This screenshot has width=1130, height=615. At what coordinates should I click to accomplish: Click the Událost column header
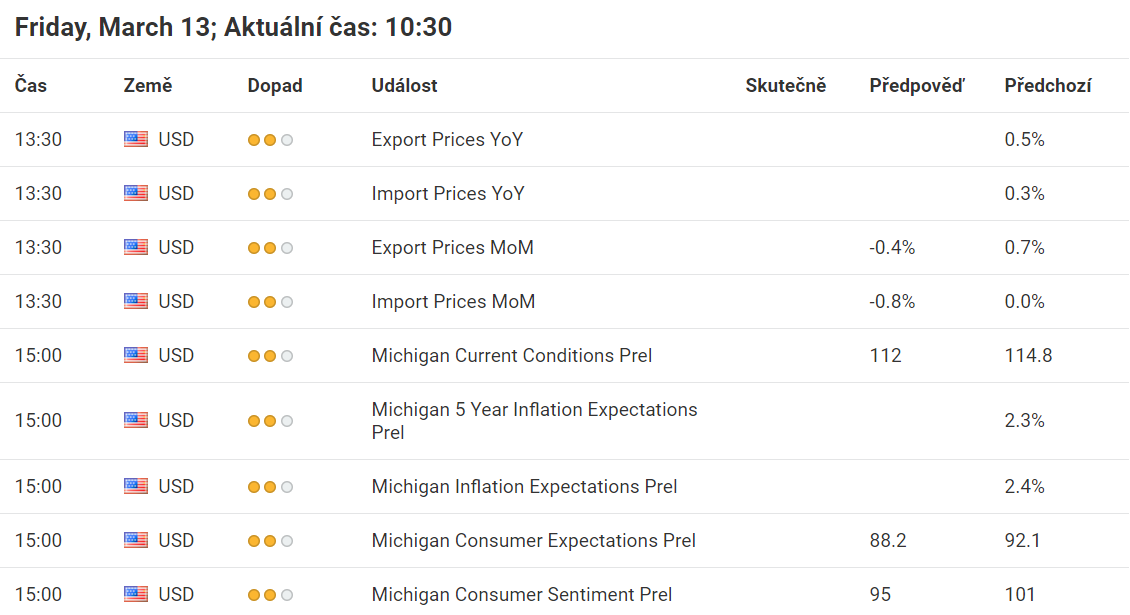(404, 85)
